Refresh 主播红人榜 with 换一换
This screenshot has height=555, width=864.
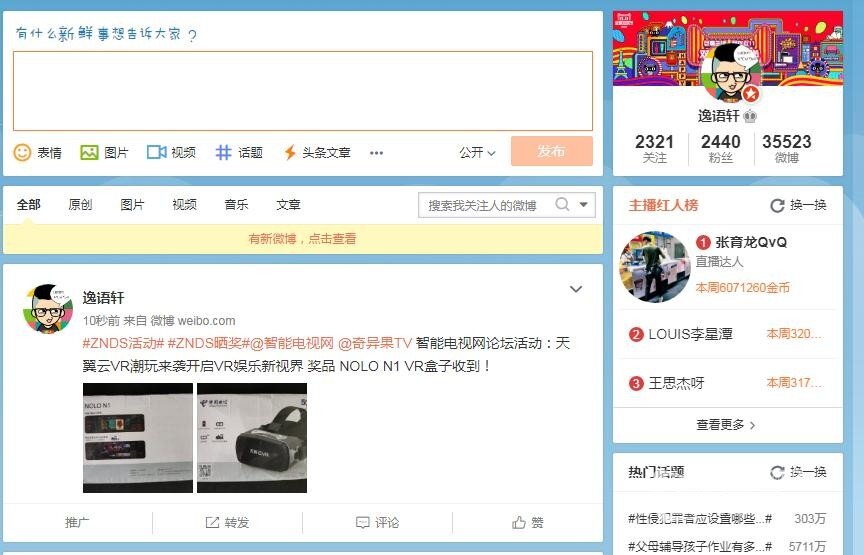[x=798, y=205]
